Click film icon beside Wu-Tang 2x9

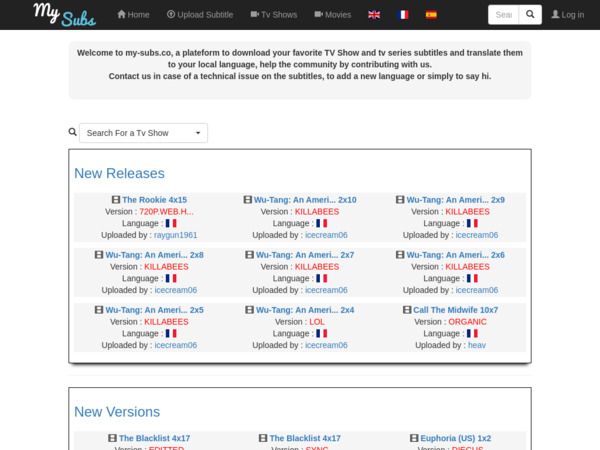(x=400, y=200)
